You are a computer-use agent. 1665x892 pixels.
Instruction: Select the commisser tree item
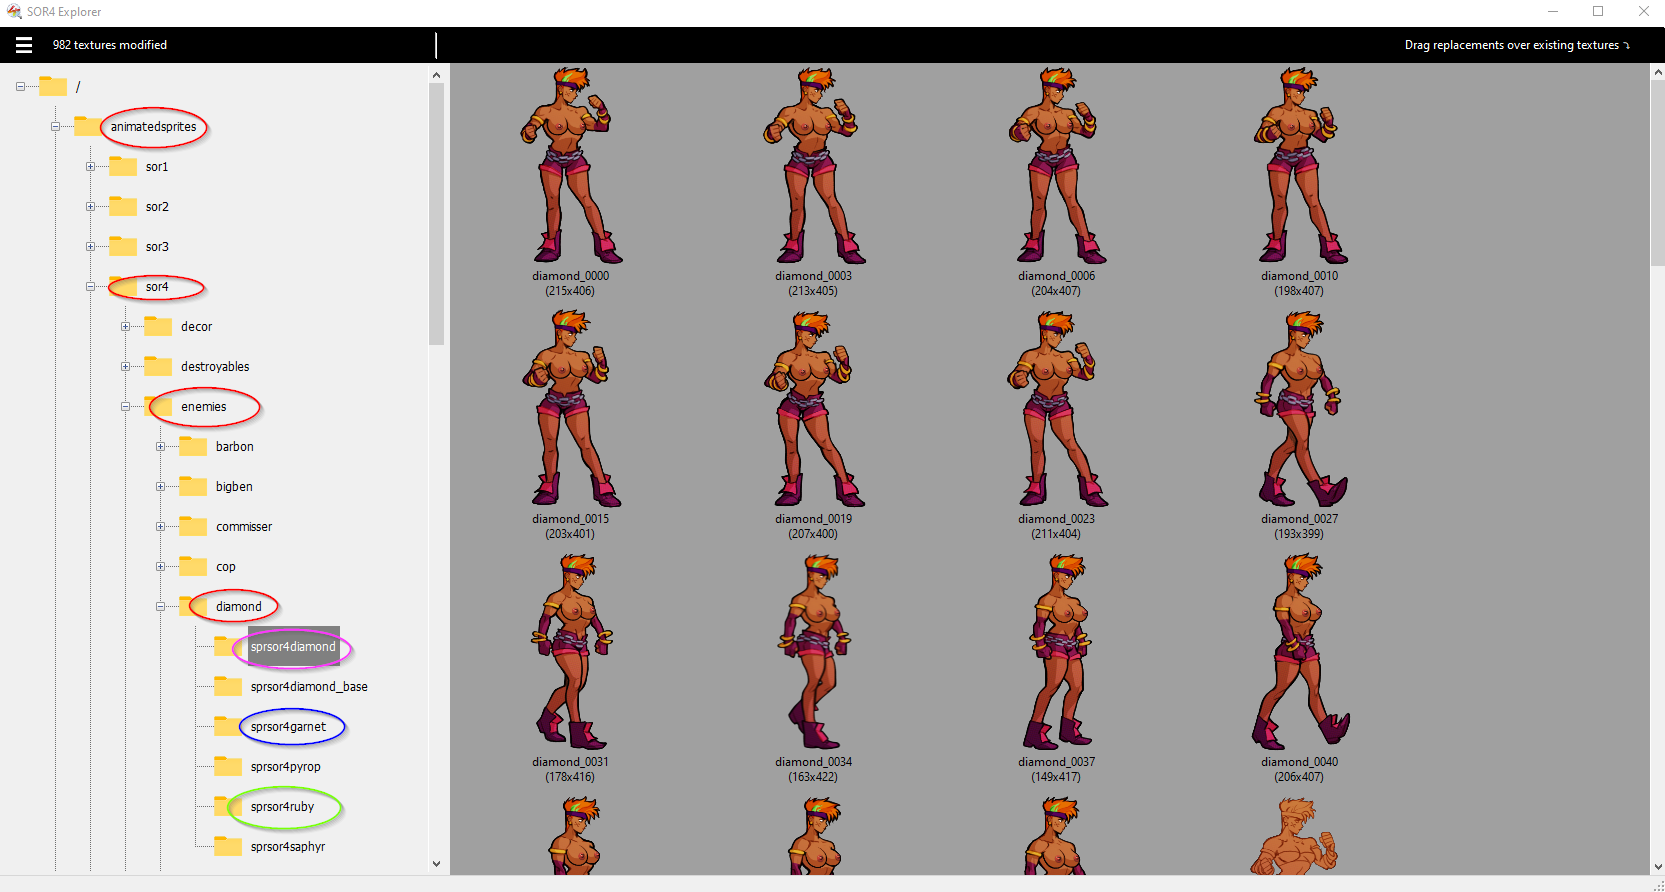tap(244, 527)
